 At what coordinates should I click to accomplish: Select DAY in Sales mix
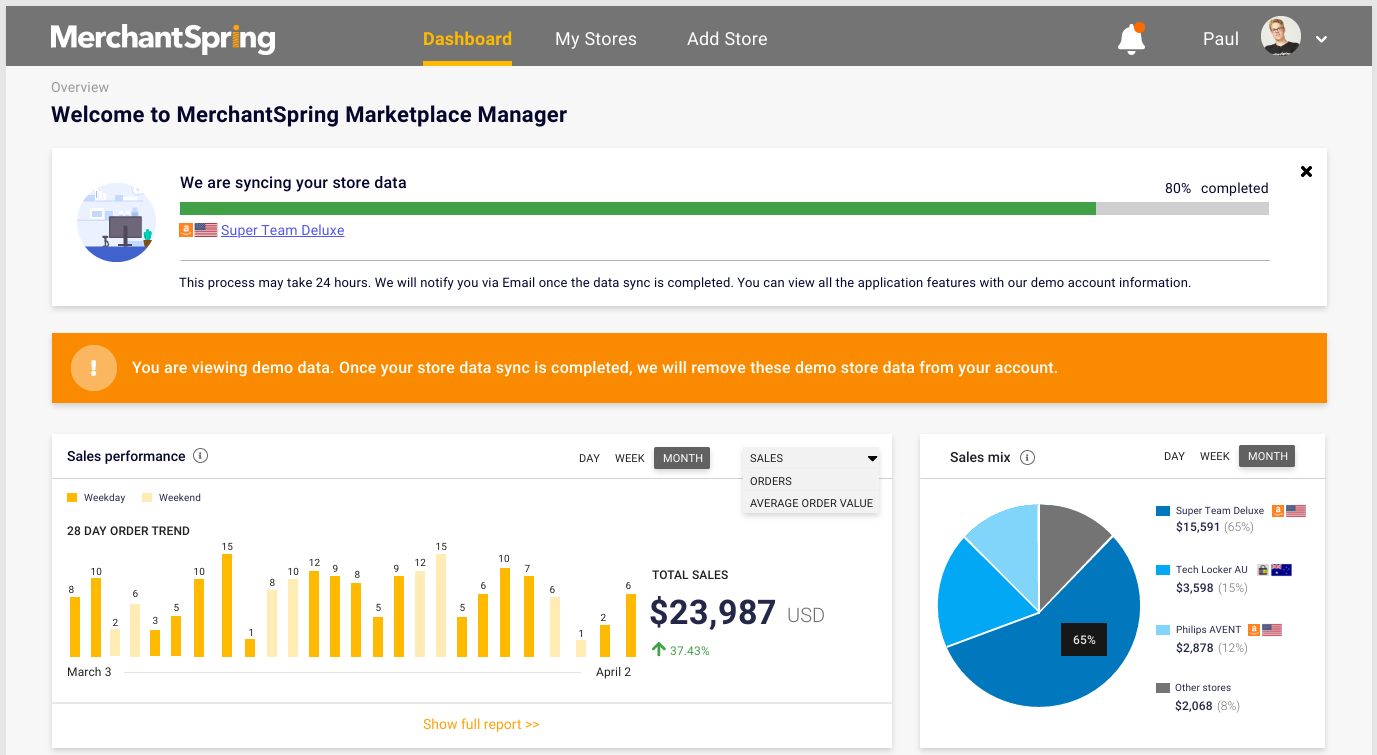(x=1174, y=456)
